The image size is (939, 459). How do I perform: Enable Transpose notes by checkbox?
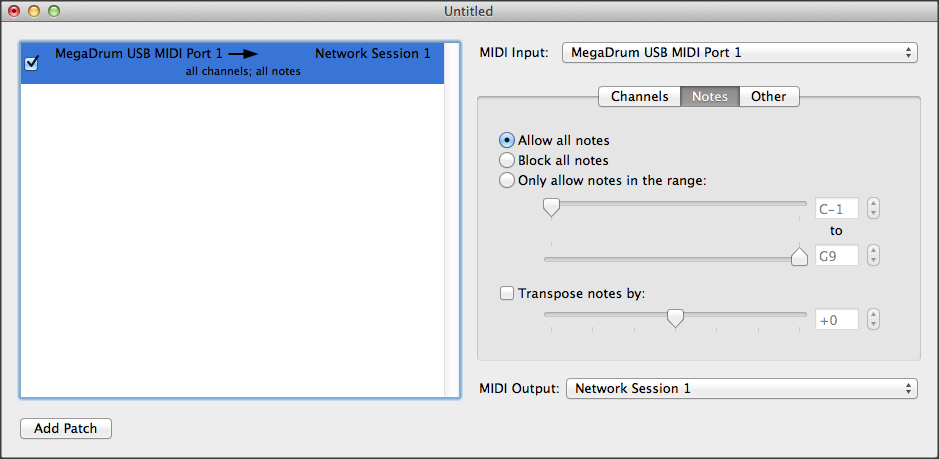(x=507, y=293)
